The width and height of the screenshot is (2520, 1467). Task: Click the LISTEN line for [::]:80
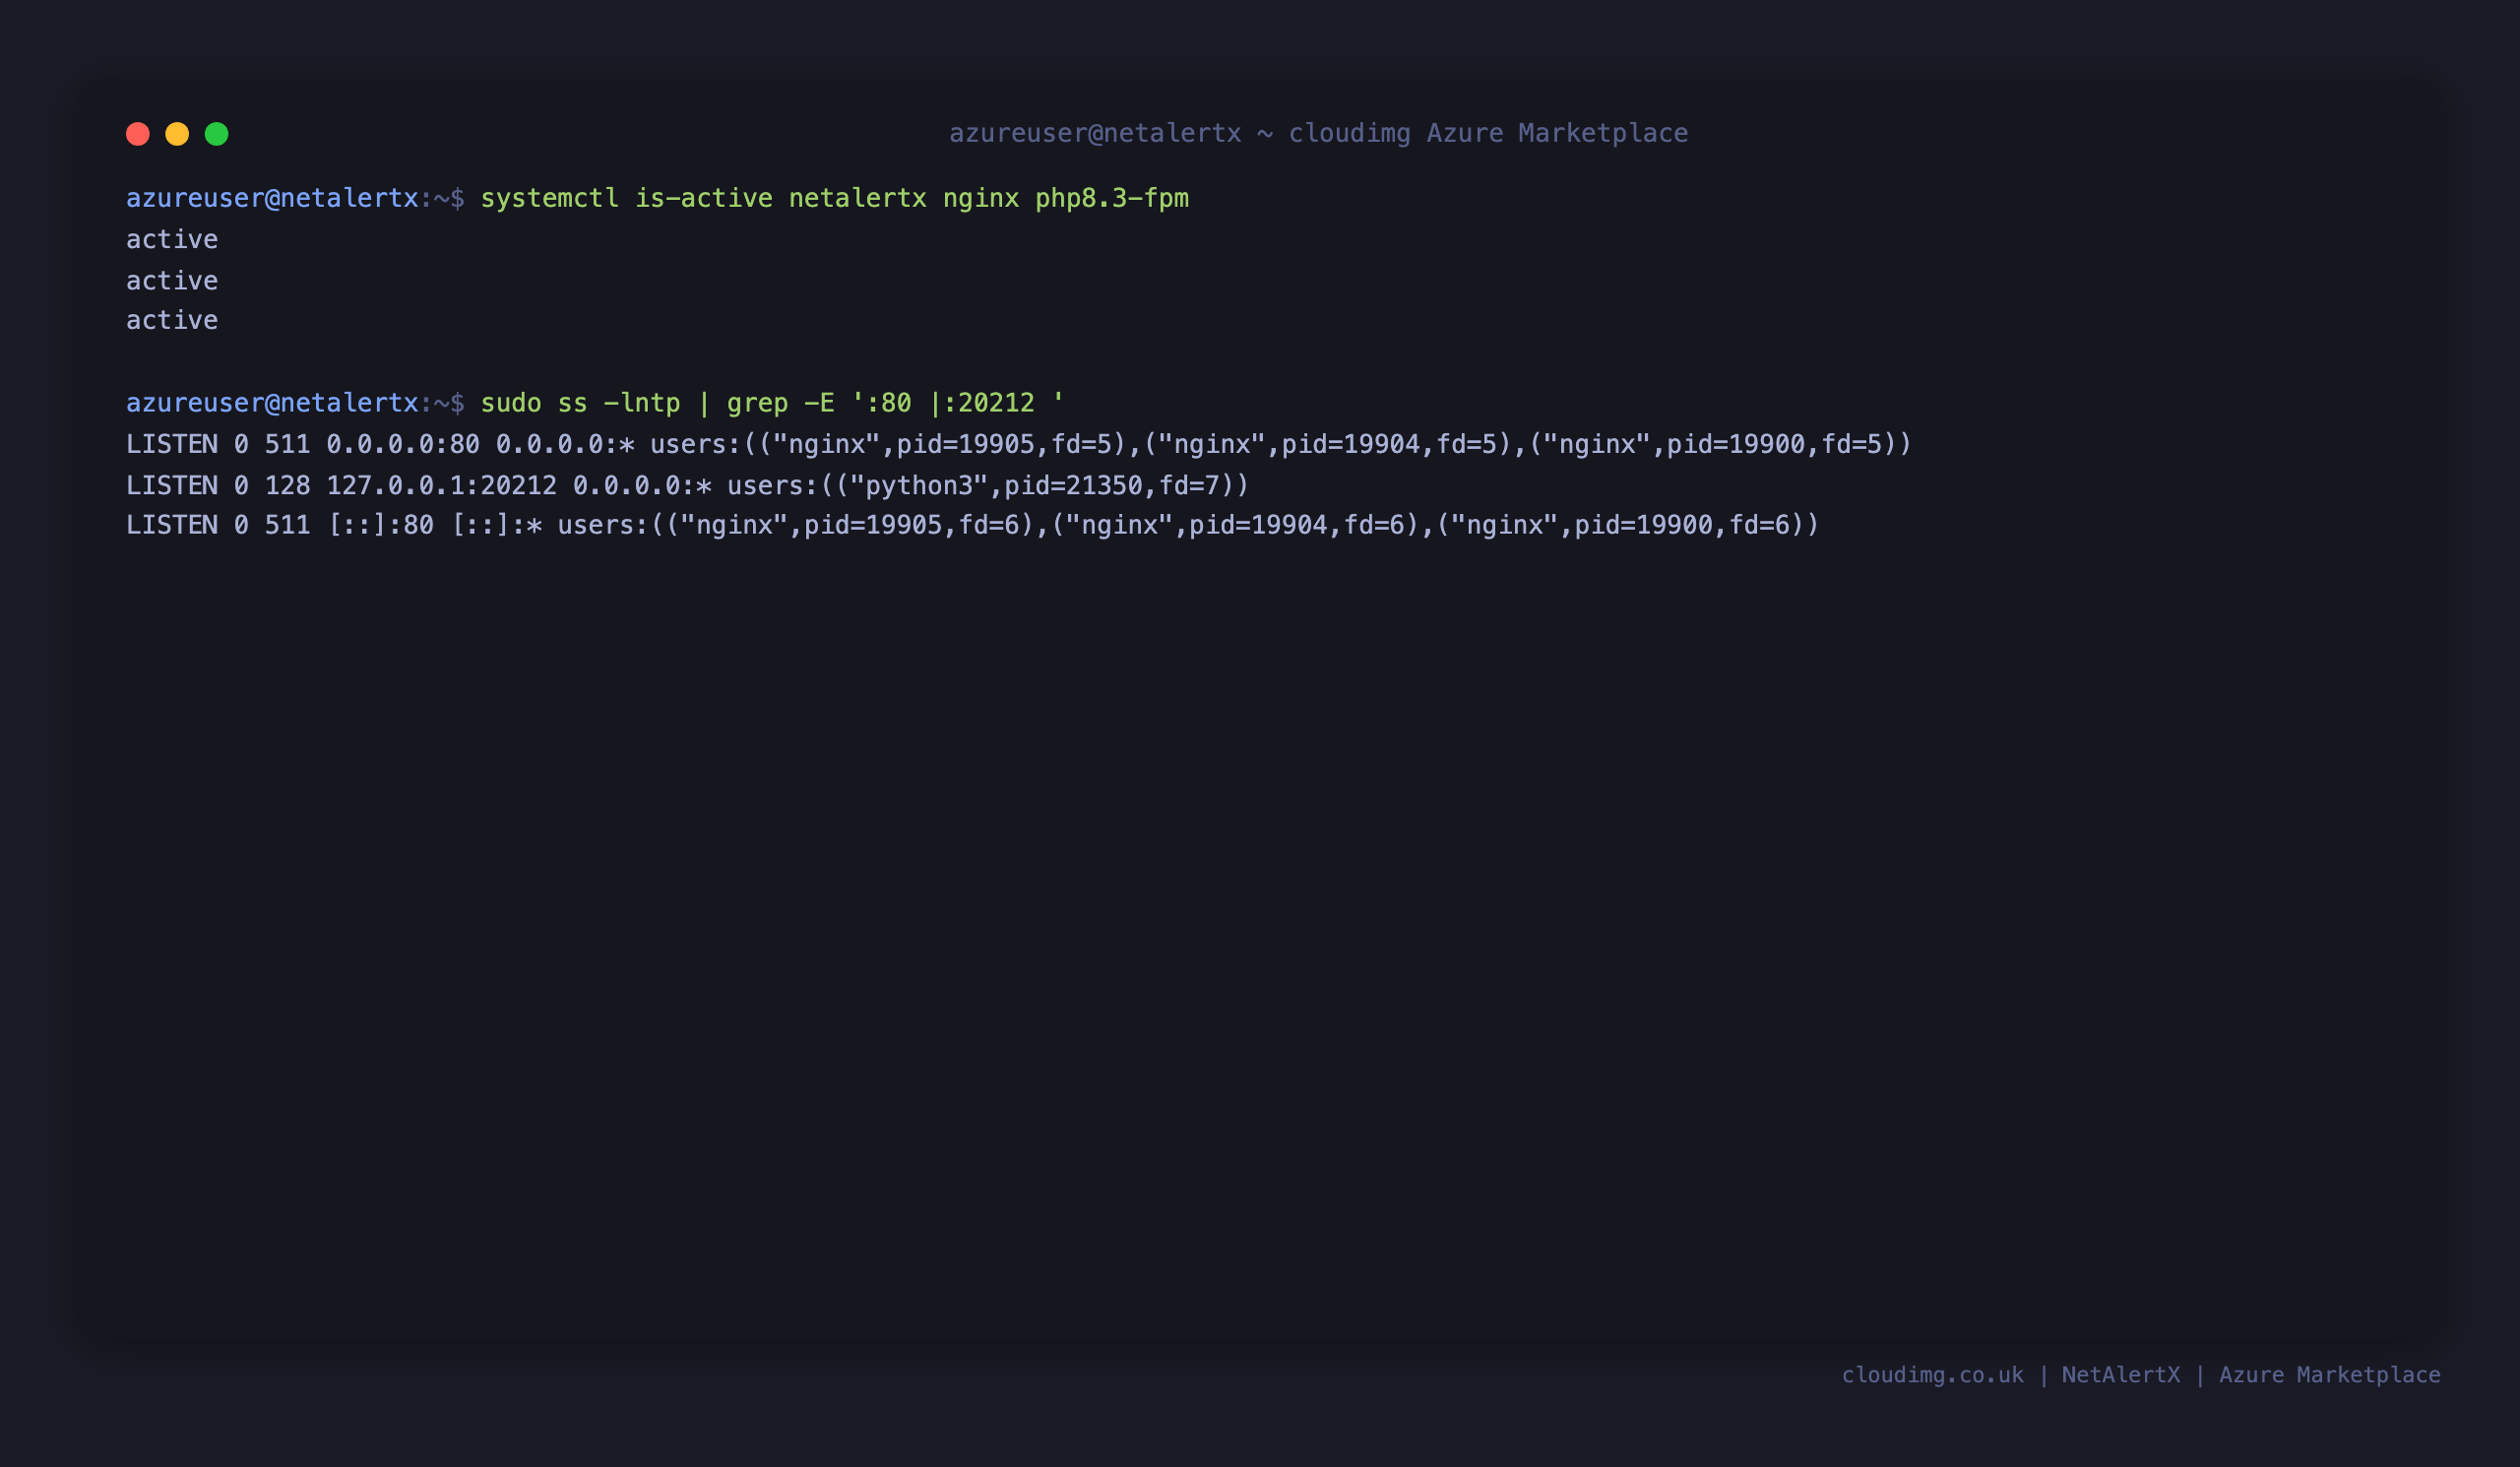coord(973,526)
